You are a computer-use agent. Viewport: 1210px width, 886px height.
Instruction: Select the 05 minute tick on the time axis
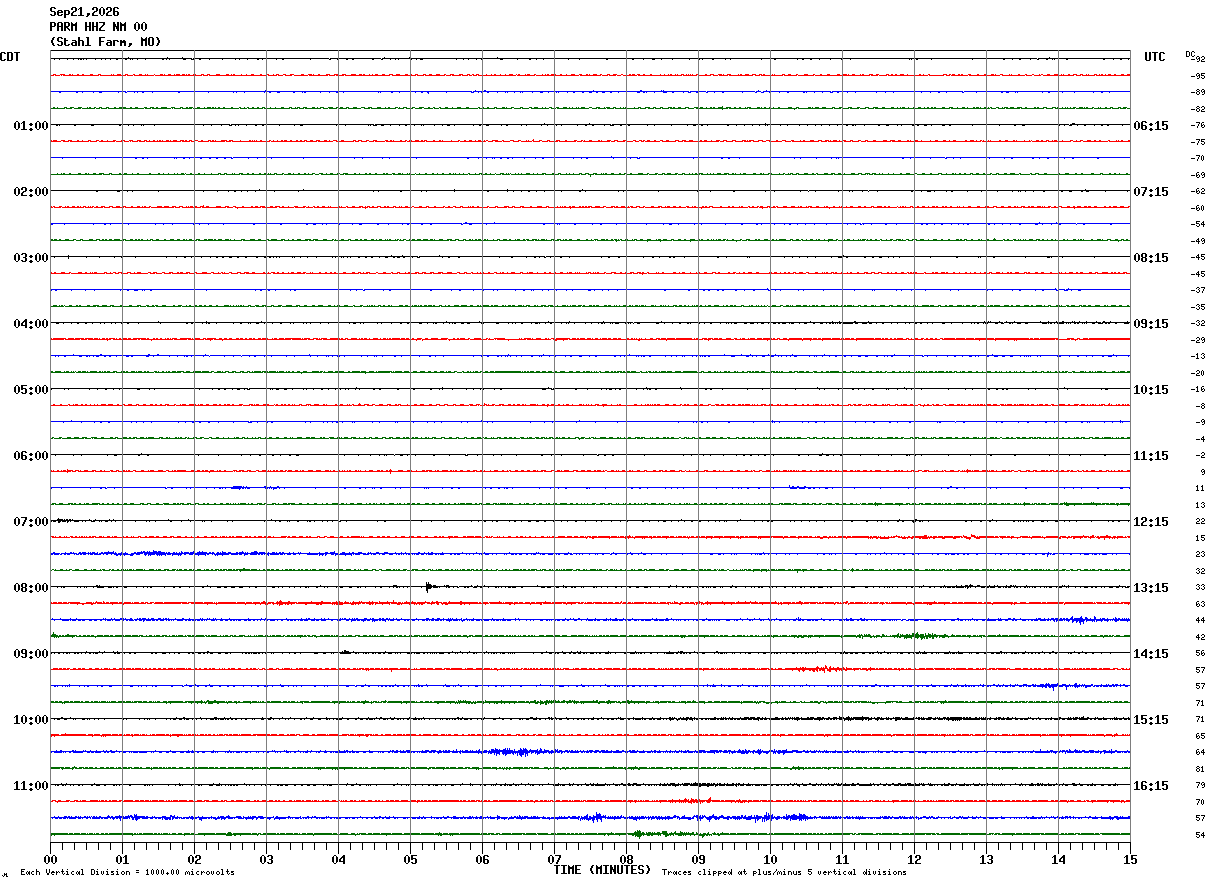[x=410, y=859]
